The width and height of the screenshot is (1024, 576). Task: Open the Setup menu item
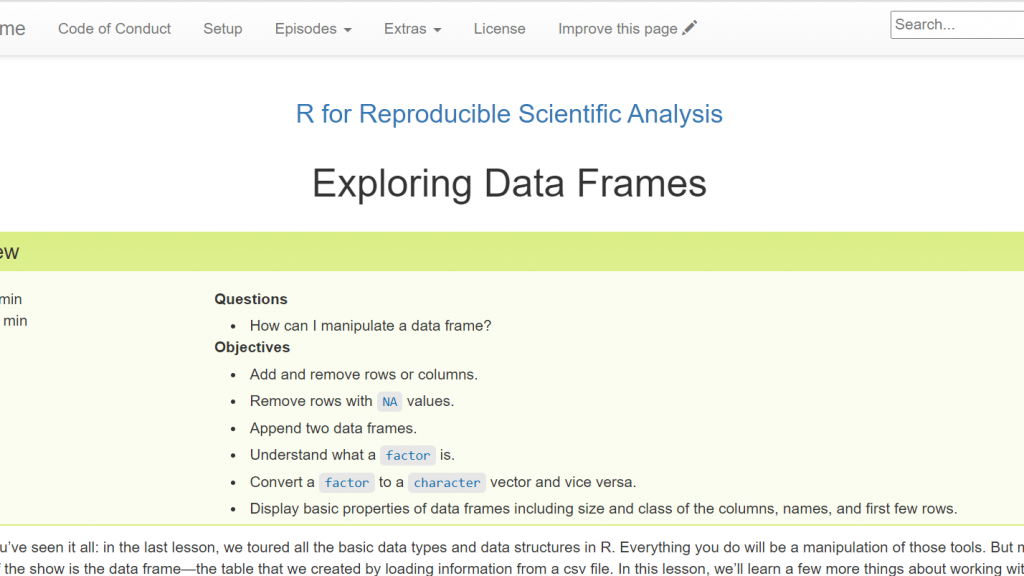(223, 29)
